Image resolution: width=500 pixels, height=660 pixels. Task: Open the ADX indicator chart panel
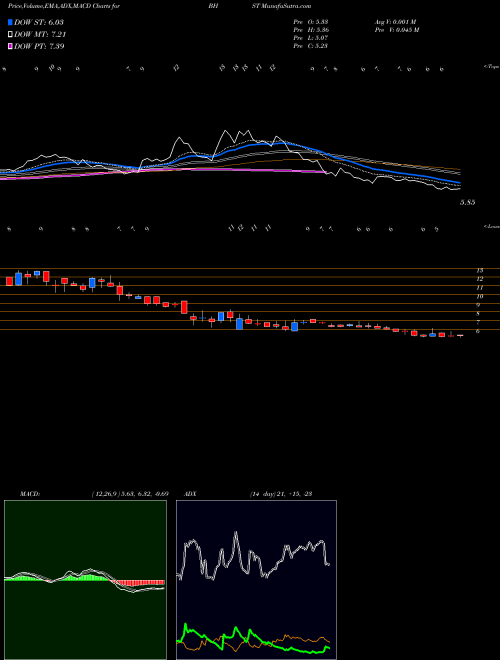coord(256,580)
